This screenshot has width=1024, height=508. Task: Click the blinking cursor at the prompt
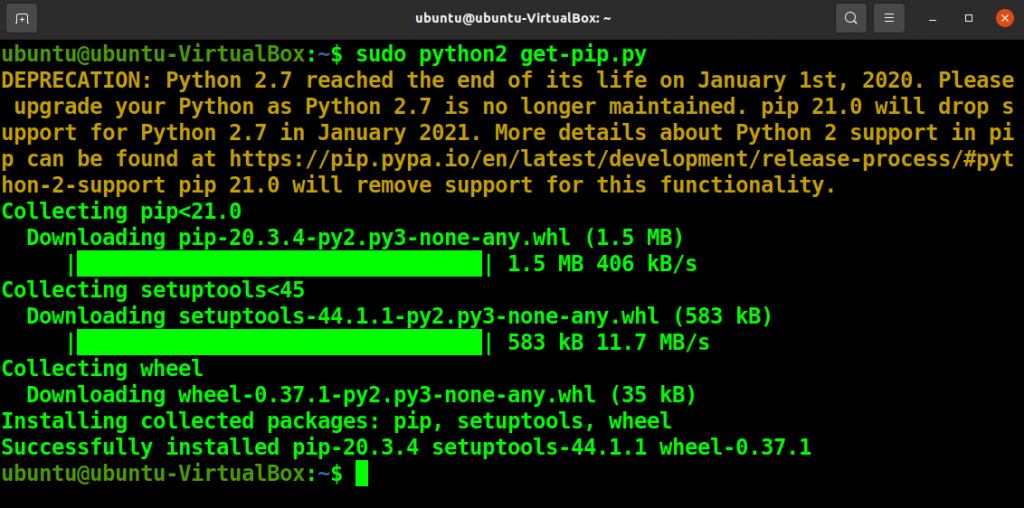[362, 473]
